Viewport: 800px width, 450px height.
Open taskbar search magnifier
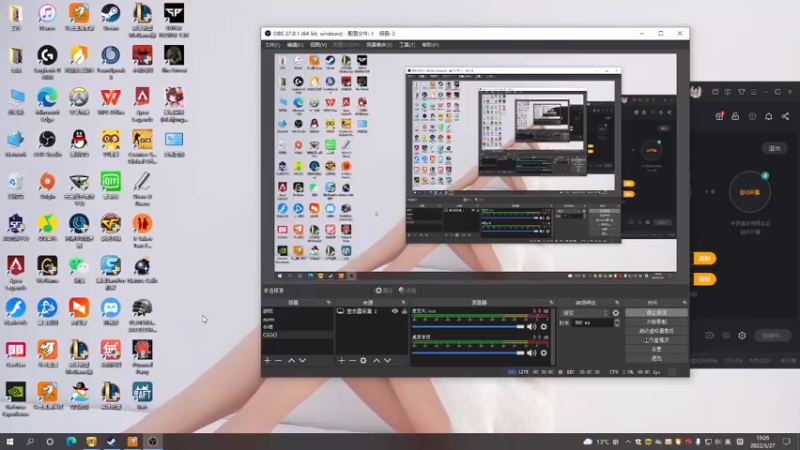click(x=30, y=441)
